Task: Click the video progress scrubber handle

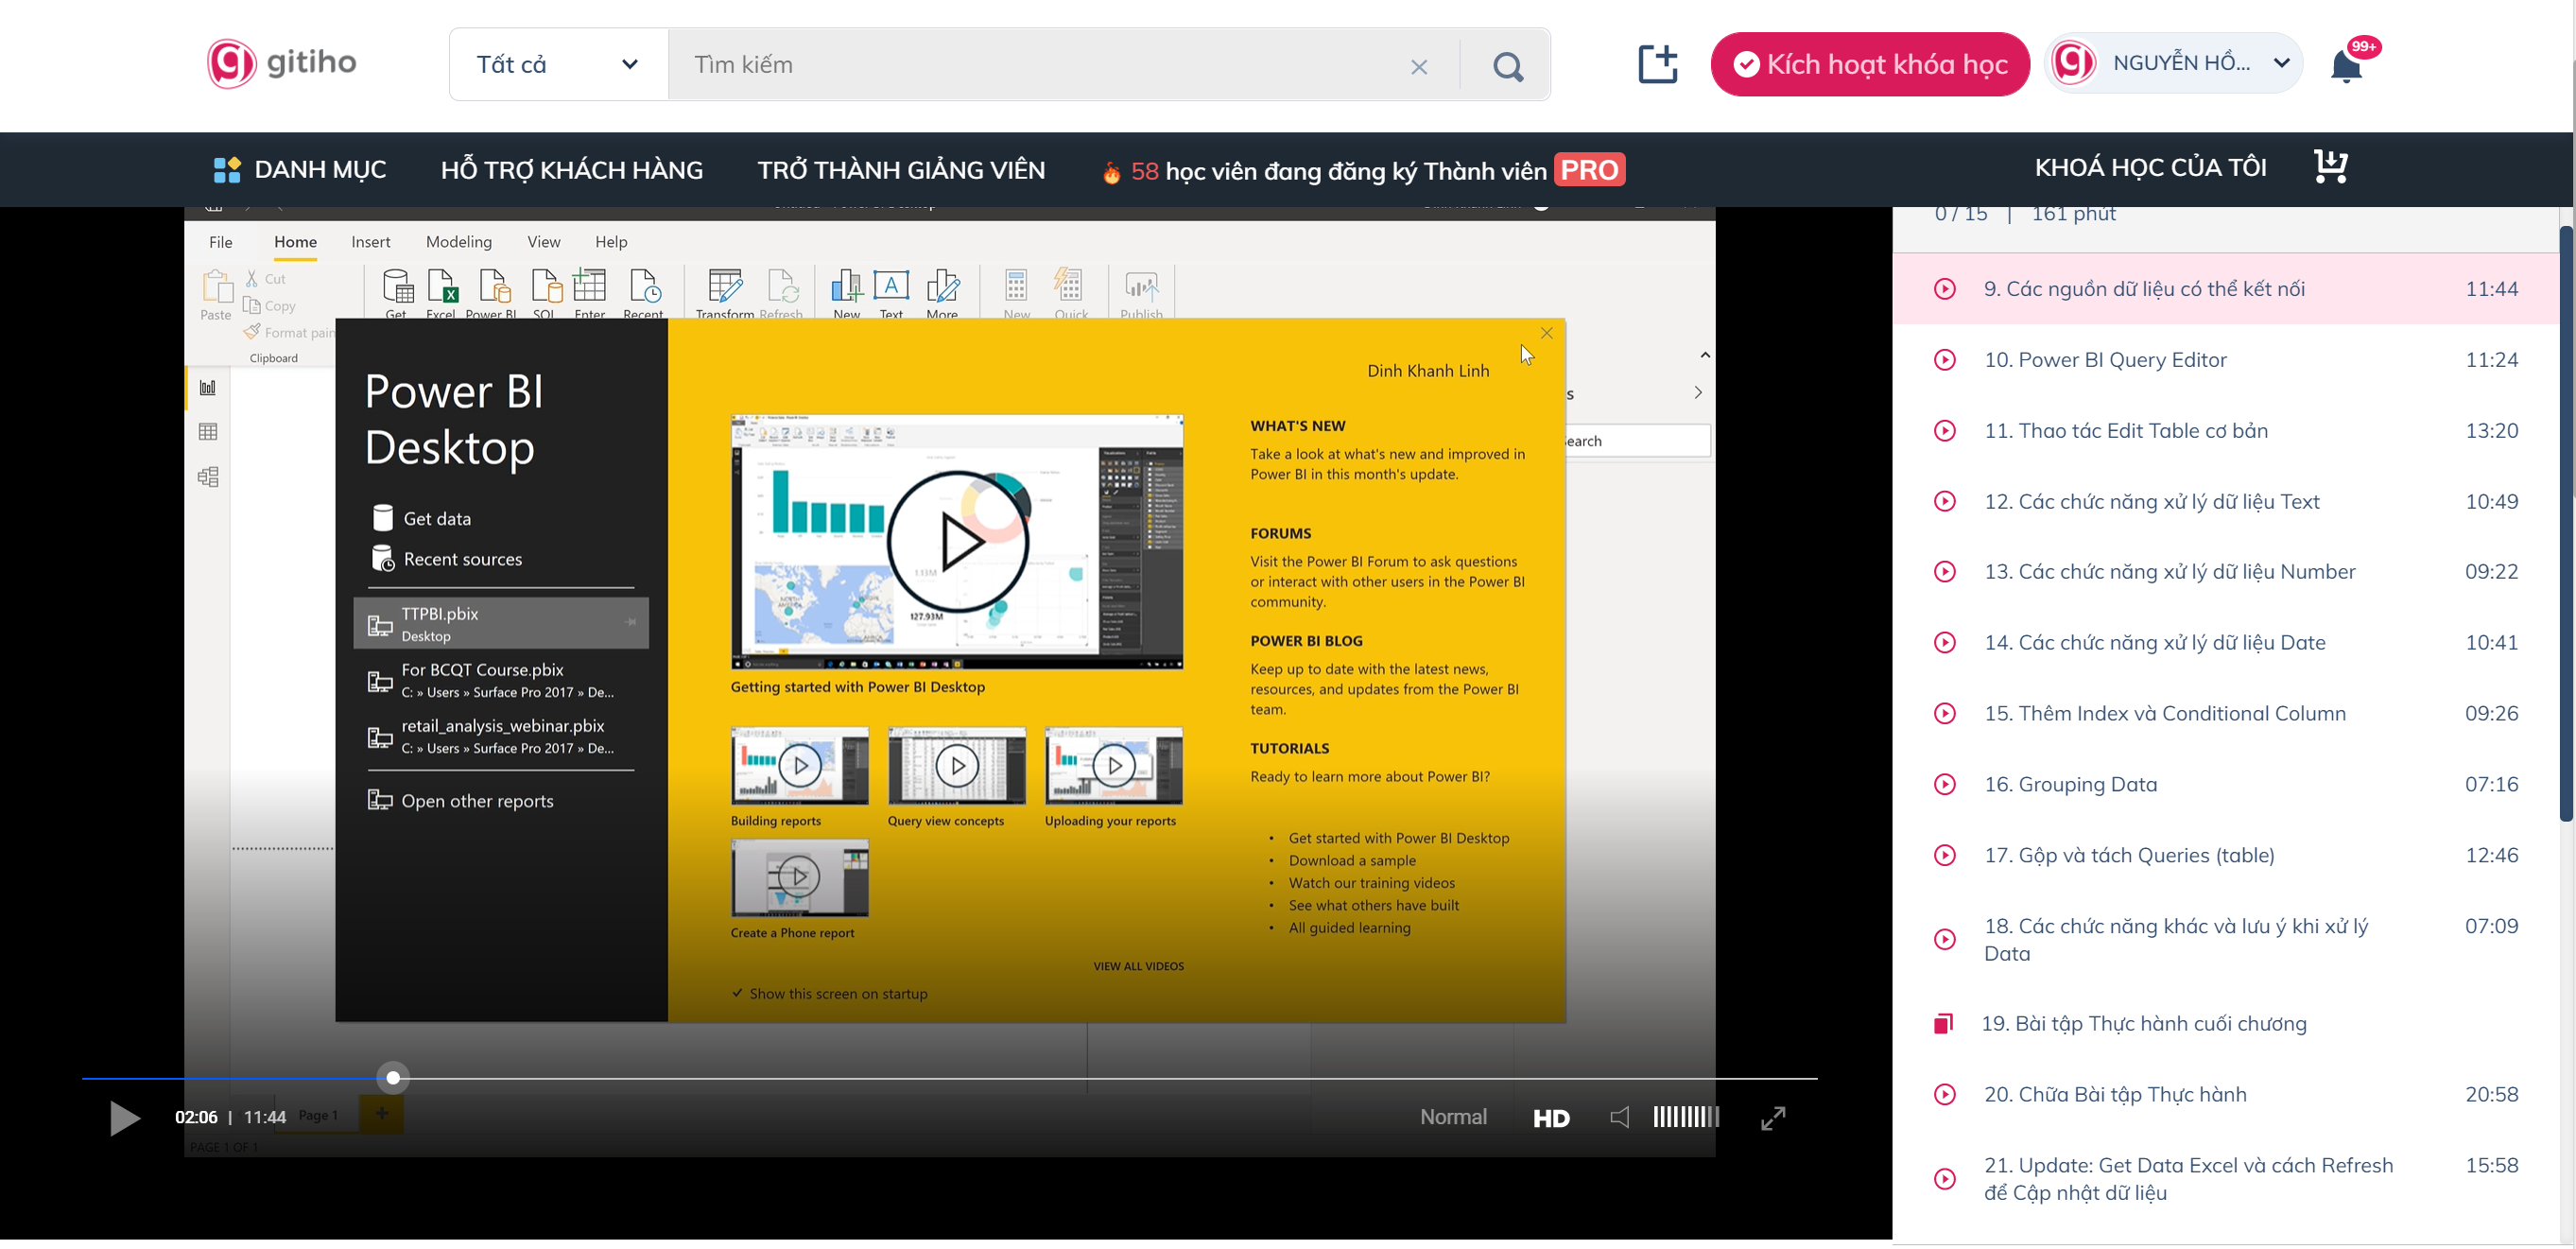Action: (x=393, y=1078)
